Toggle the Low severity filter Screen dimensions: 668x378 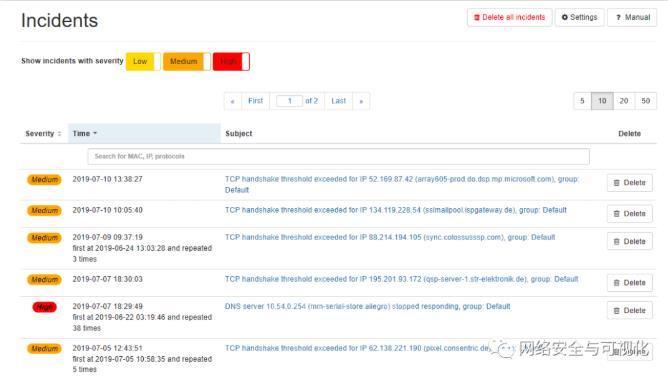(x=143, y=61)
